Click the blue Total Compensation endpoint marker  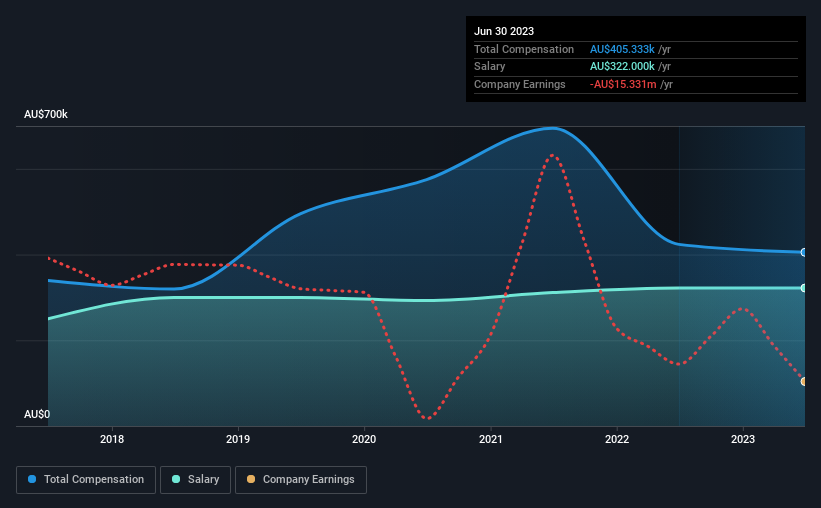point(804,252)
